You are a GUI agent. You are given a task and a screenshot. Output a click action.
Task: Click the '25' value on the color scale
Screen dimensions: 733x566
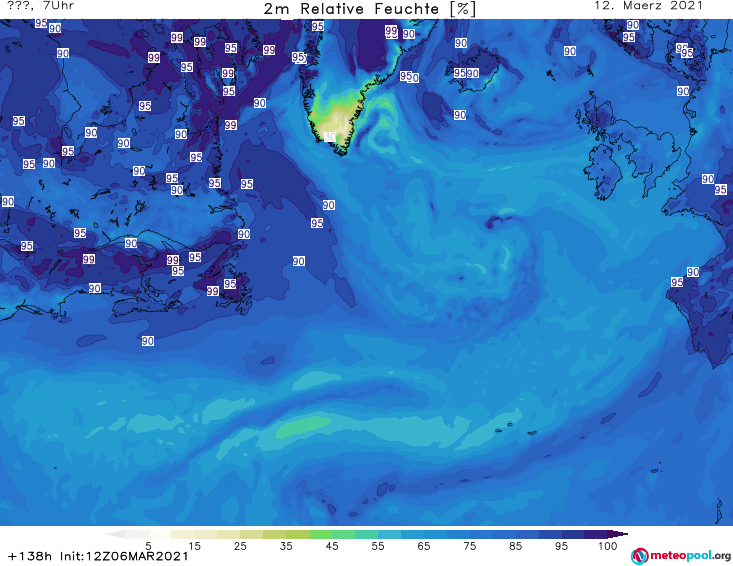(240, 546)
